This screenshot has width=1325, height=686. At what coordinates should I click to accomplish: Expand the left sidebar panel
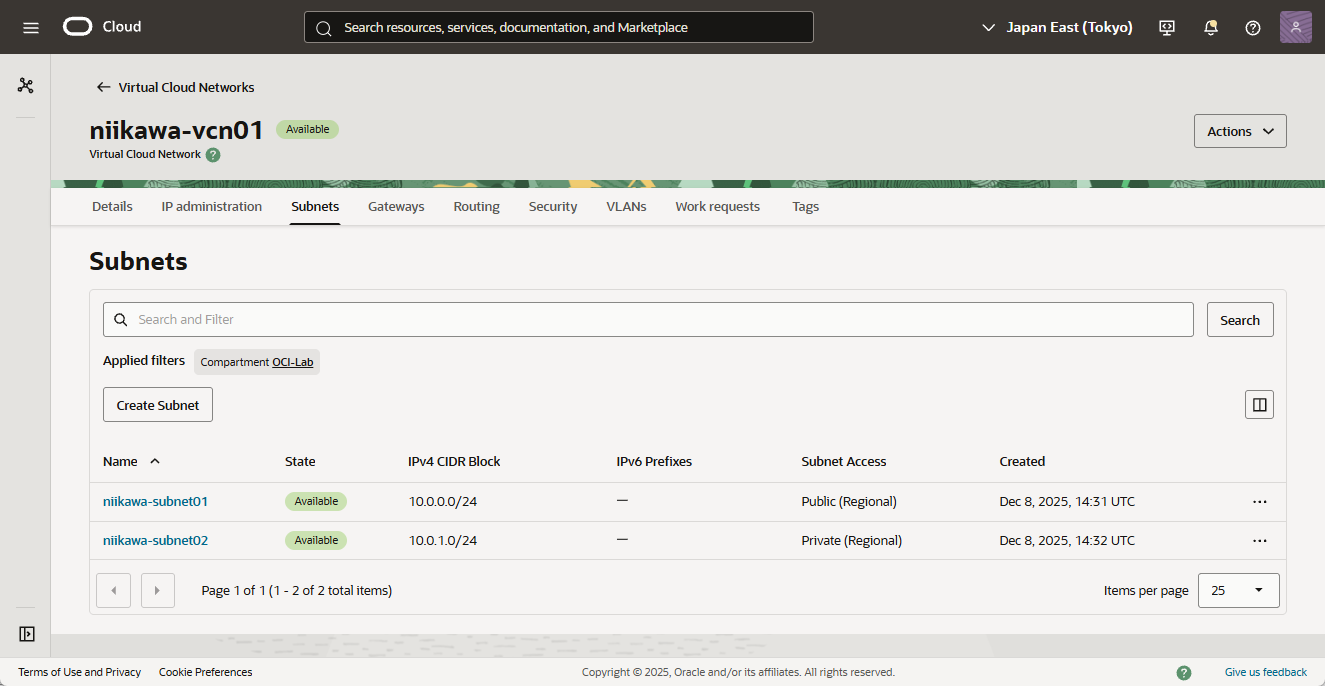pyautogui.click(x=26, y=634)
